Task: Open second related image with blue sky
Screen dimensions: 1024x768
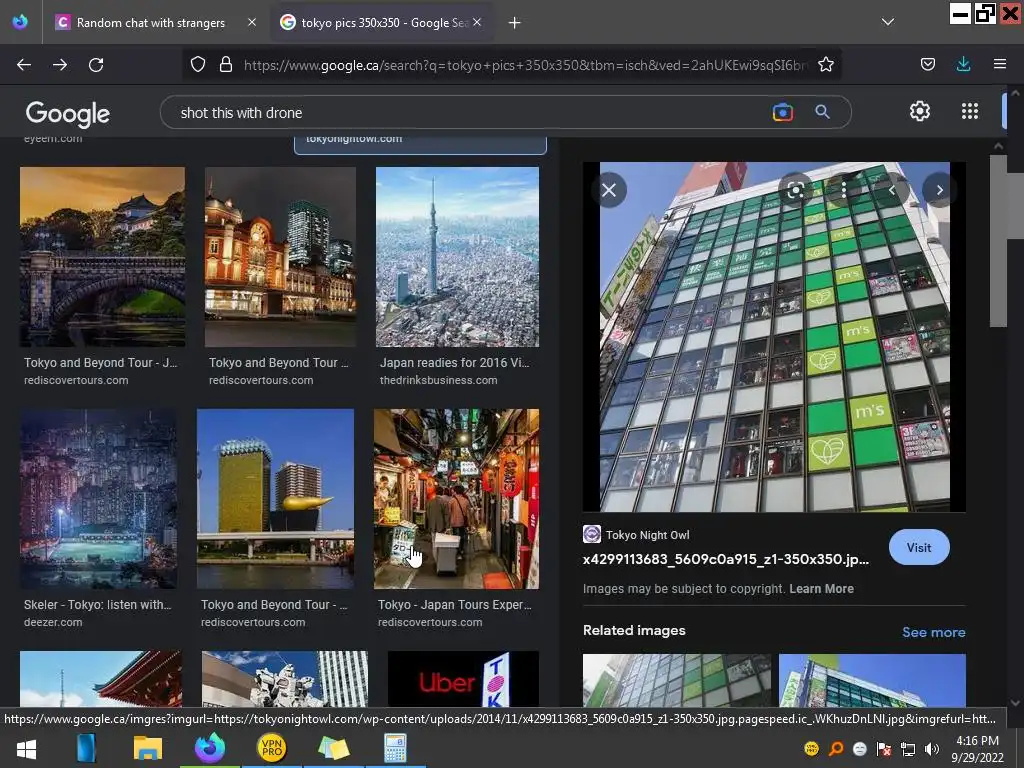Action: 872,680
